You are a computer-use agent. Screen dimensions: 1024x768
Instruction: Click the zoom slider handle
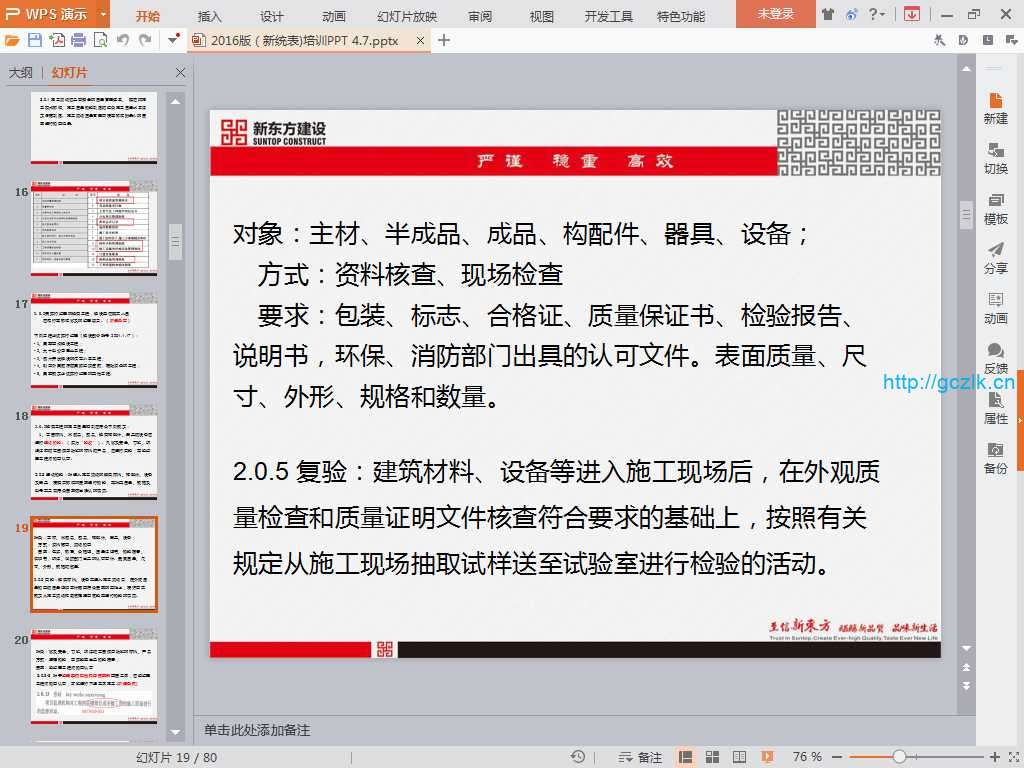pyautogui.click(x=899, y=757)
